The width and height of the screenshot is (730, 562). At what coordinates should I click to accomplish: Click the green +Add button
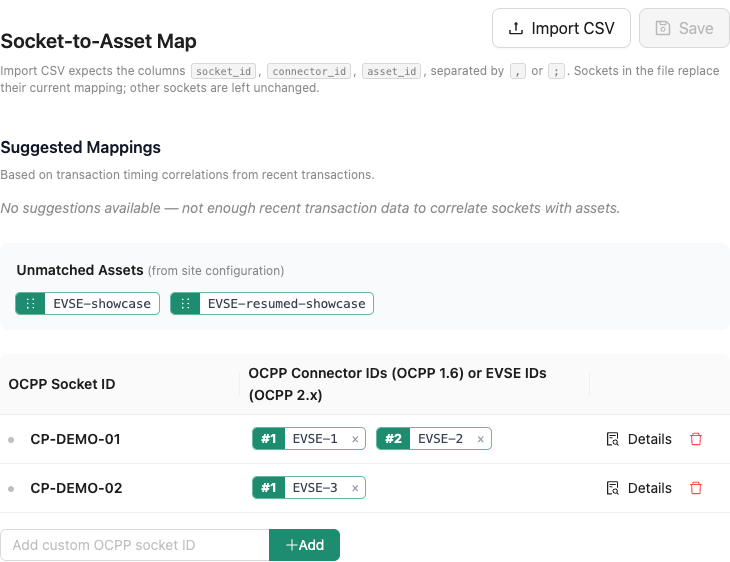point(304,545)
